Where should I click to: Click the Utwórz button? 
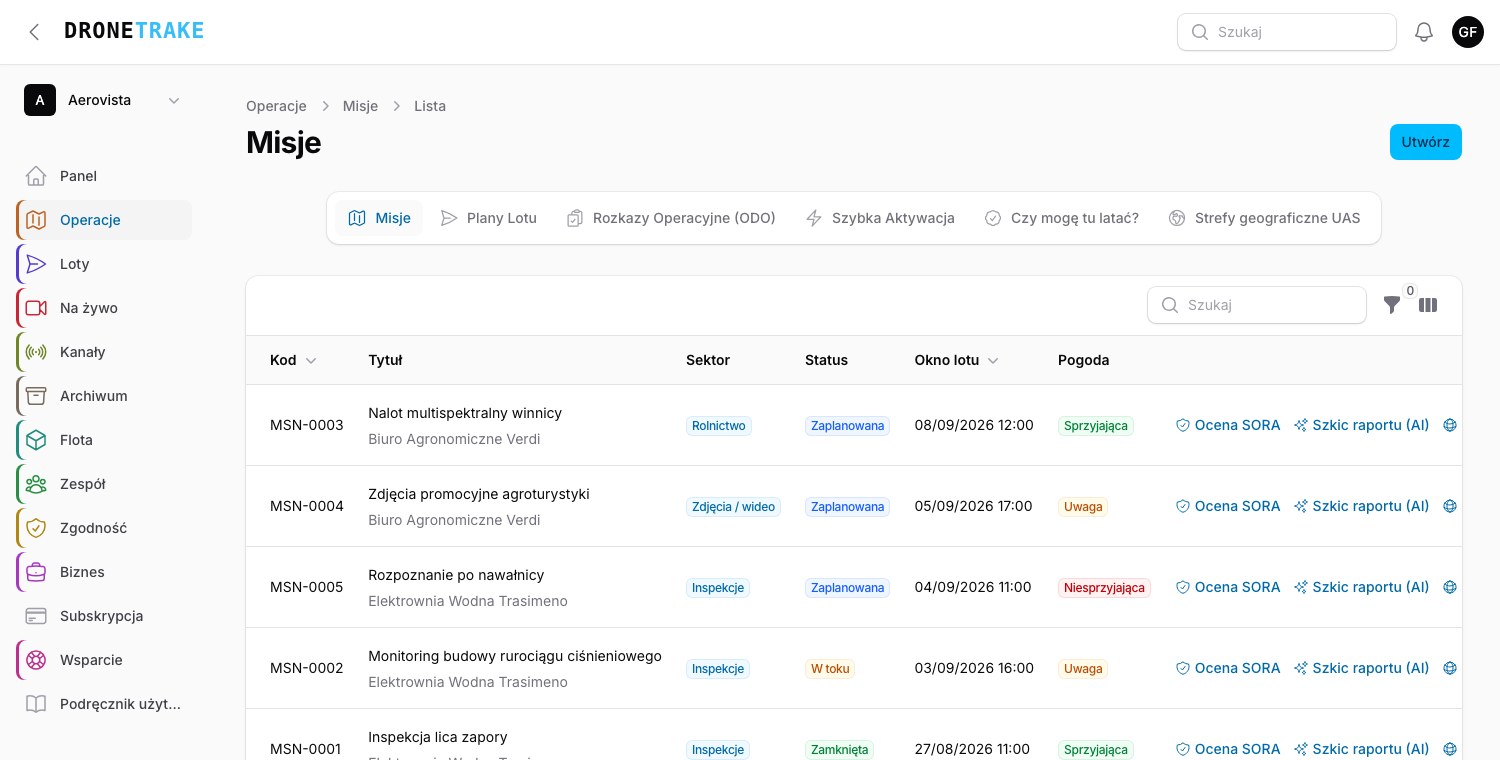pyautogui.click(x=1426, y=142)
